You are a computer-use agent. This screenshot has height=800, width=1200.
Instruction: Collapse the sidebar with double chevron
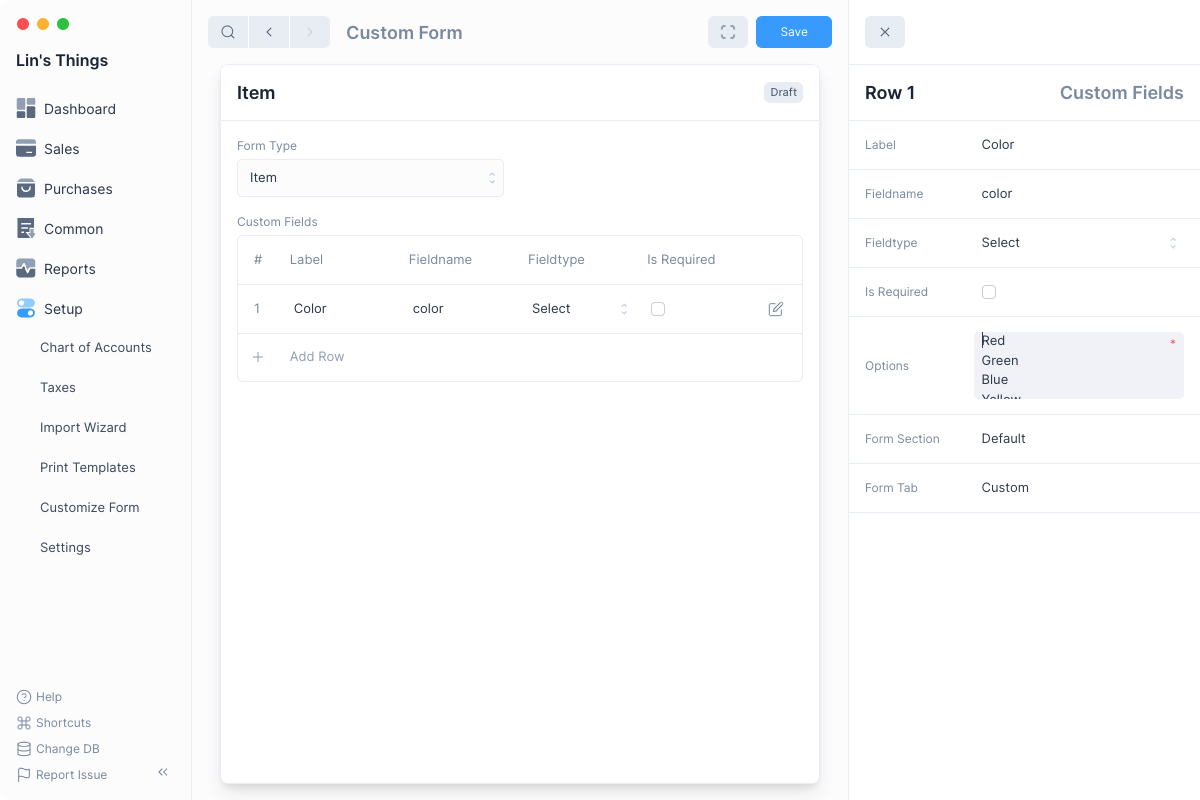[x=163, y=772]
